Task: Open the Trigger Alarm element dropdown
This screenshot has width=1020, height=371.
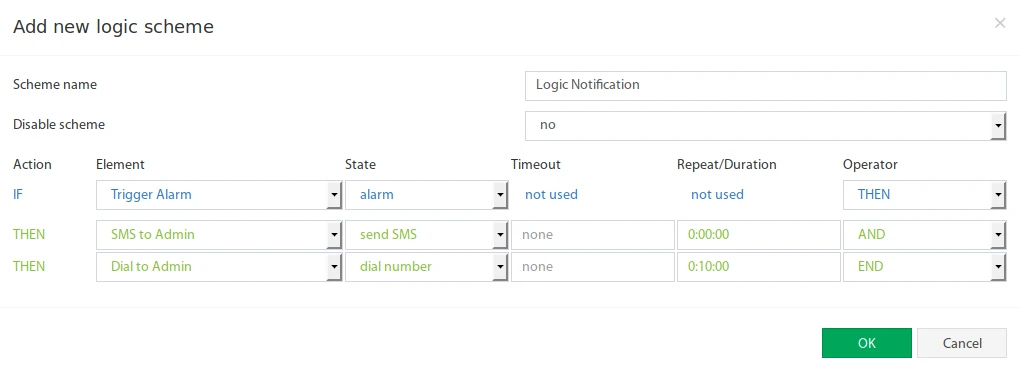Action: pyautogui.click(x=219, y=195)
